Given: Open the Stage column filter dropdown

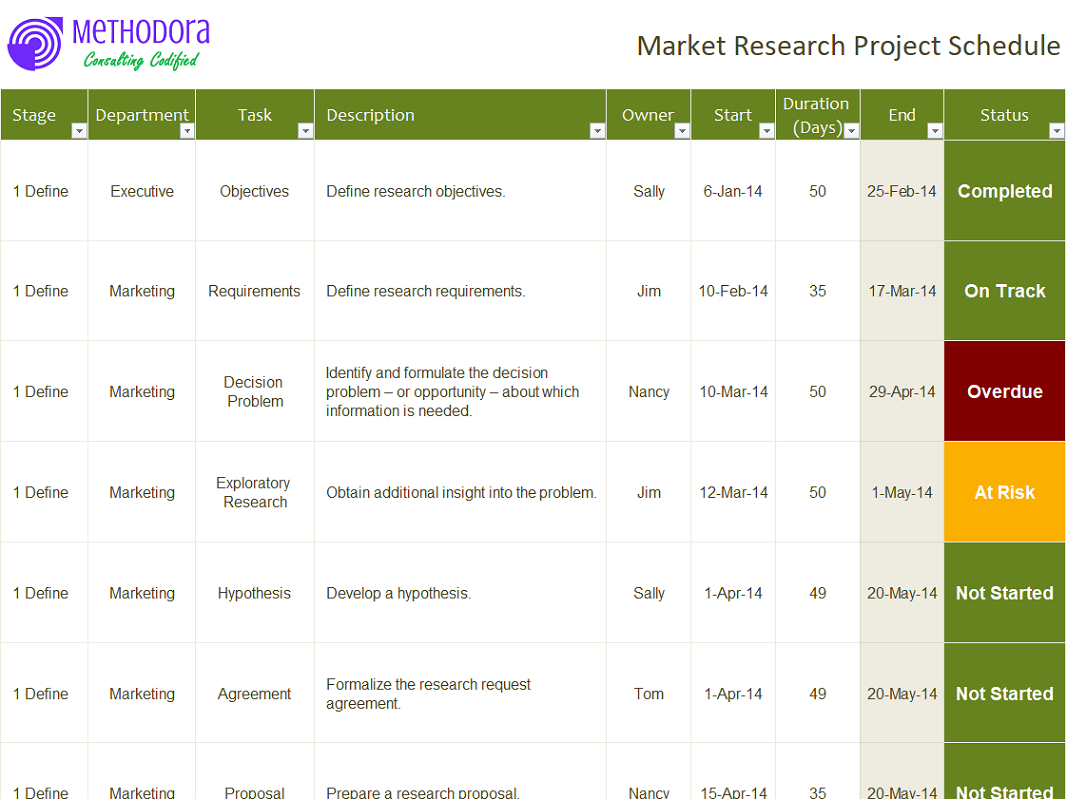Looking at the screenshot, I should pyautogui.click(x=79, y=131).
